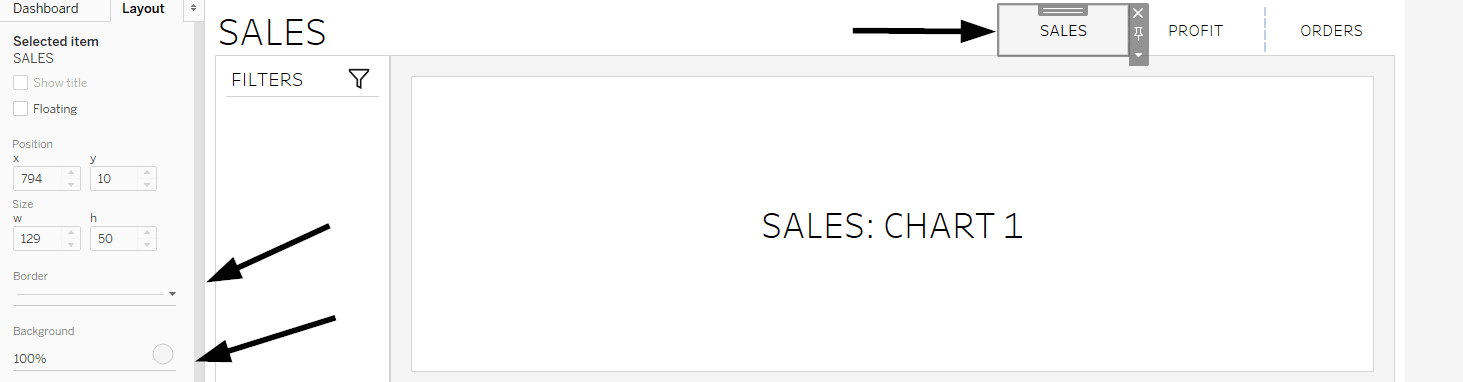Toggle the Show title checkbox
The width and height of the screenshot is (1463, 382).
coord(20,83)
